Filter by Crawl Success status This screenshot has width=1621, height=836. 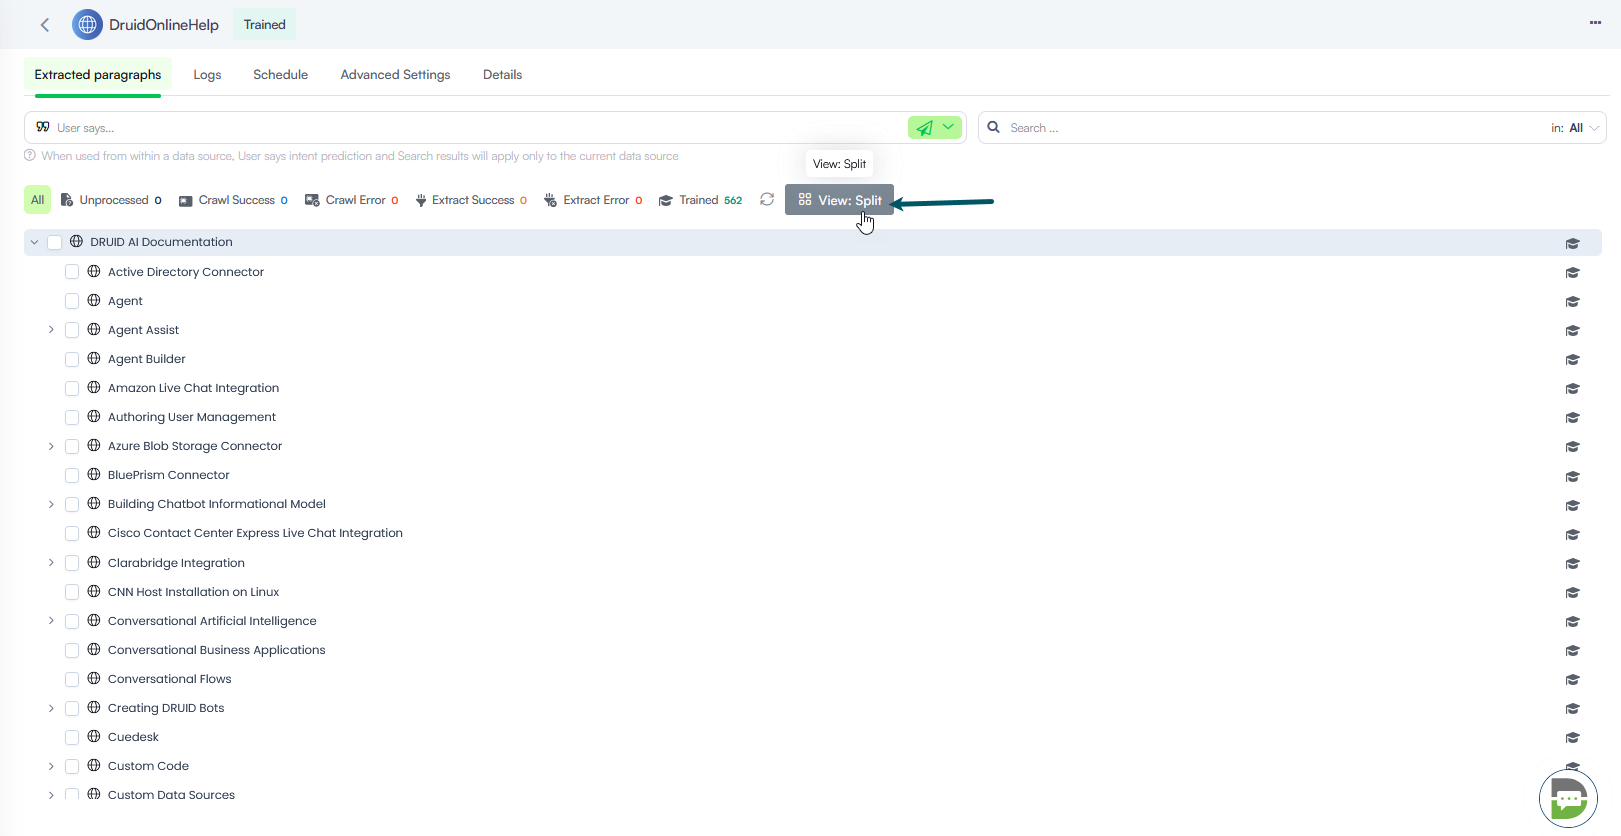[233, 200]
